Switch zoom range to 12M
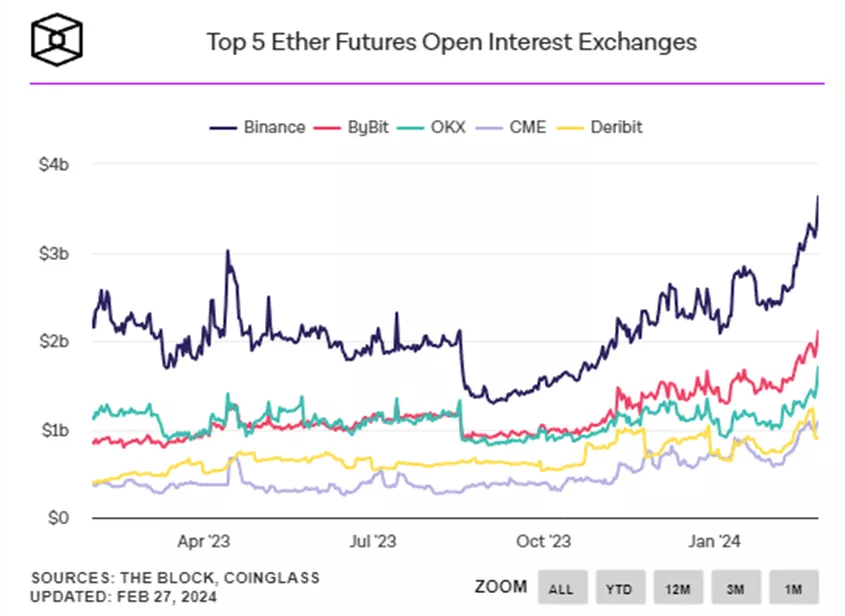 coord(678,585)
